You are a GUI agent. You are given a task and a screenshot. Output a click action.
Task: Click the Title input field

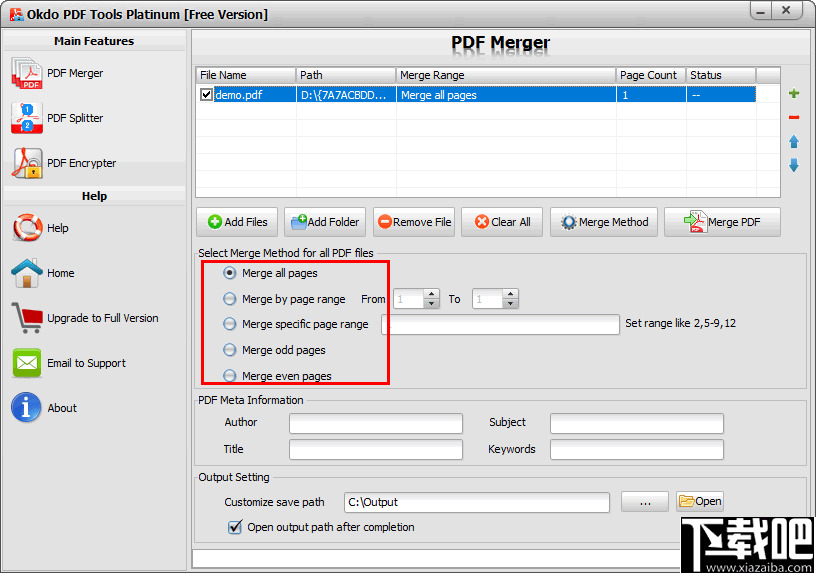376,449
